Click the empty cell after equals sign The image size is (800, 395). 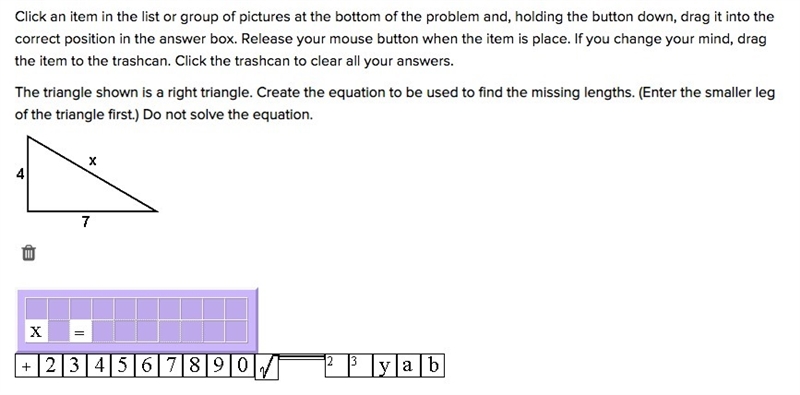pos(103,332)
